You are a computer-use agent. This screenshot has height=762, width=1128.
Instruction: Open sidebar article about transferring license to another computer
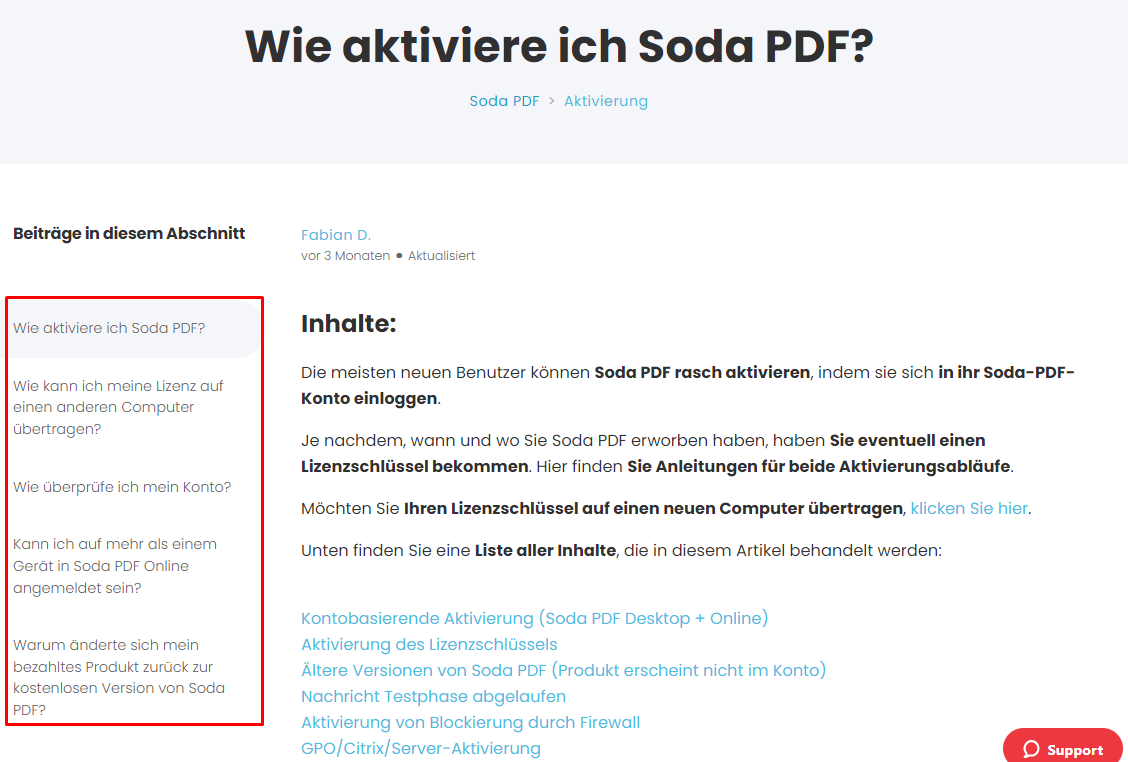[x=118, y=407]
